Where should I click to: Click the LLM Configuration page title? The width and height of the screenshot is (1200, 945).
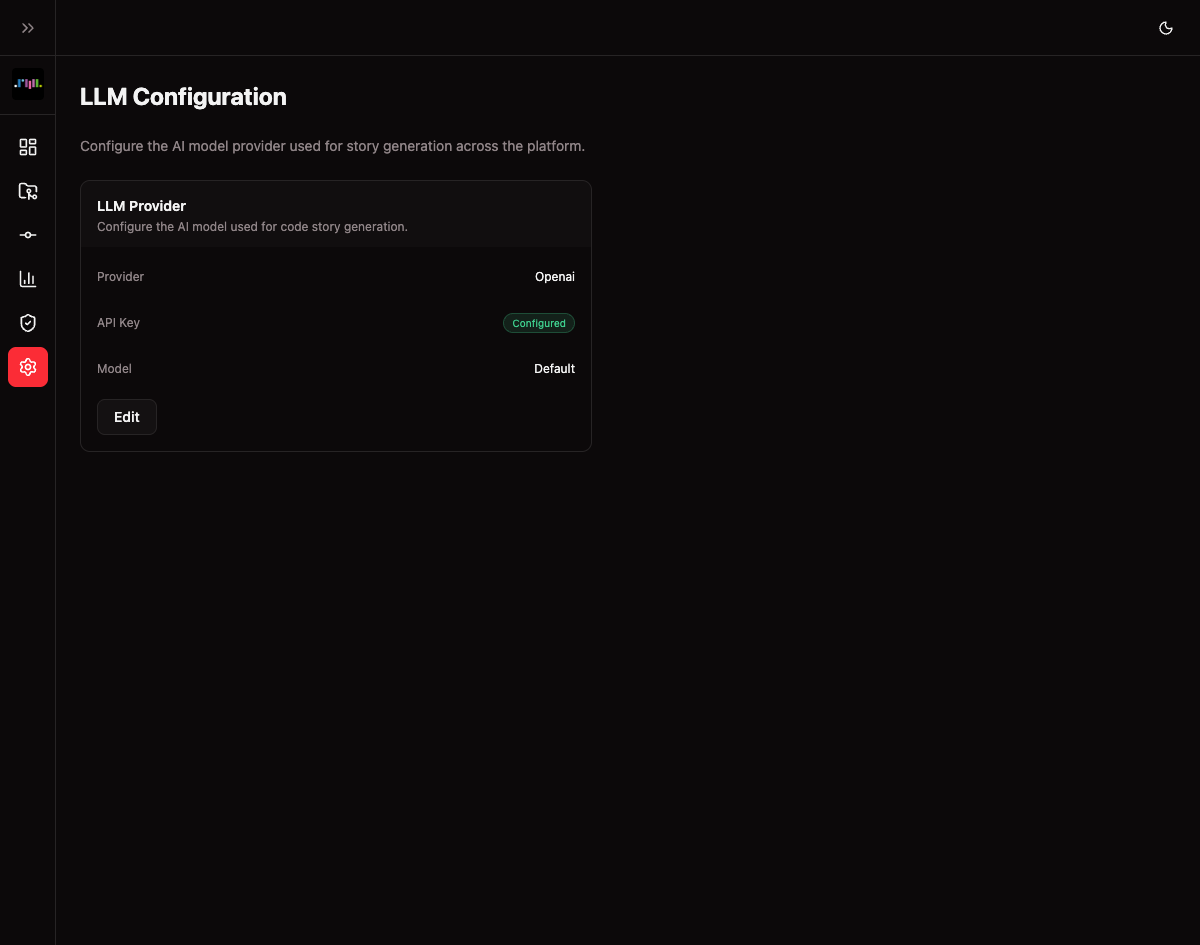(183, 97)
